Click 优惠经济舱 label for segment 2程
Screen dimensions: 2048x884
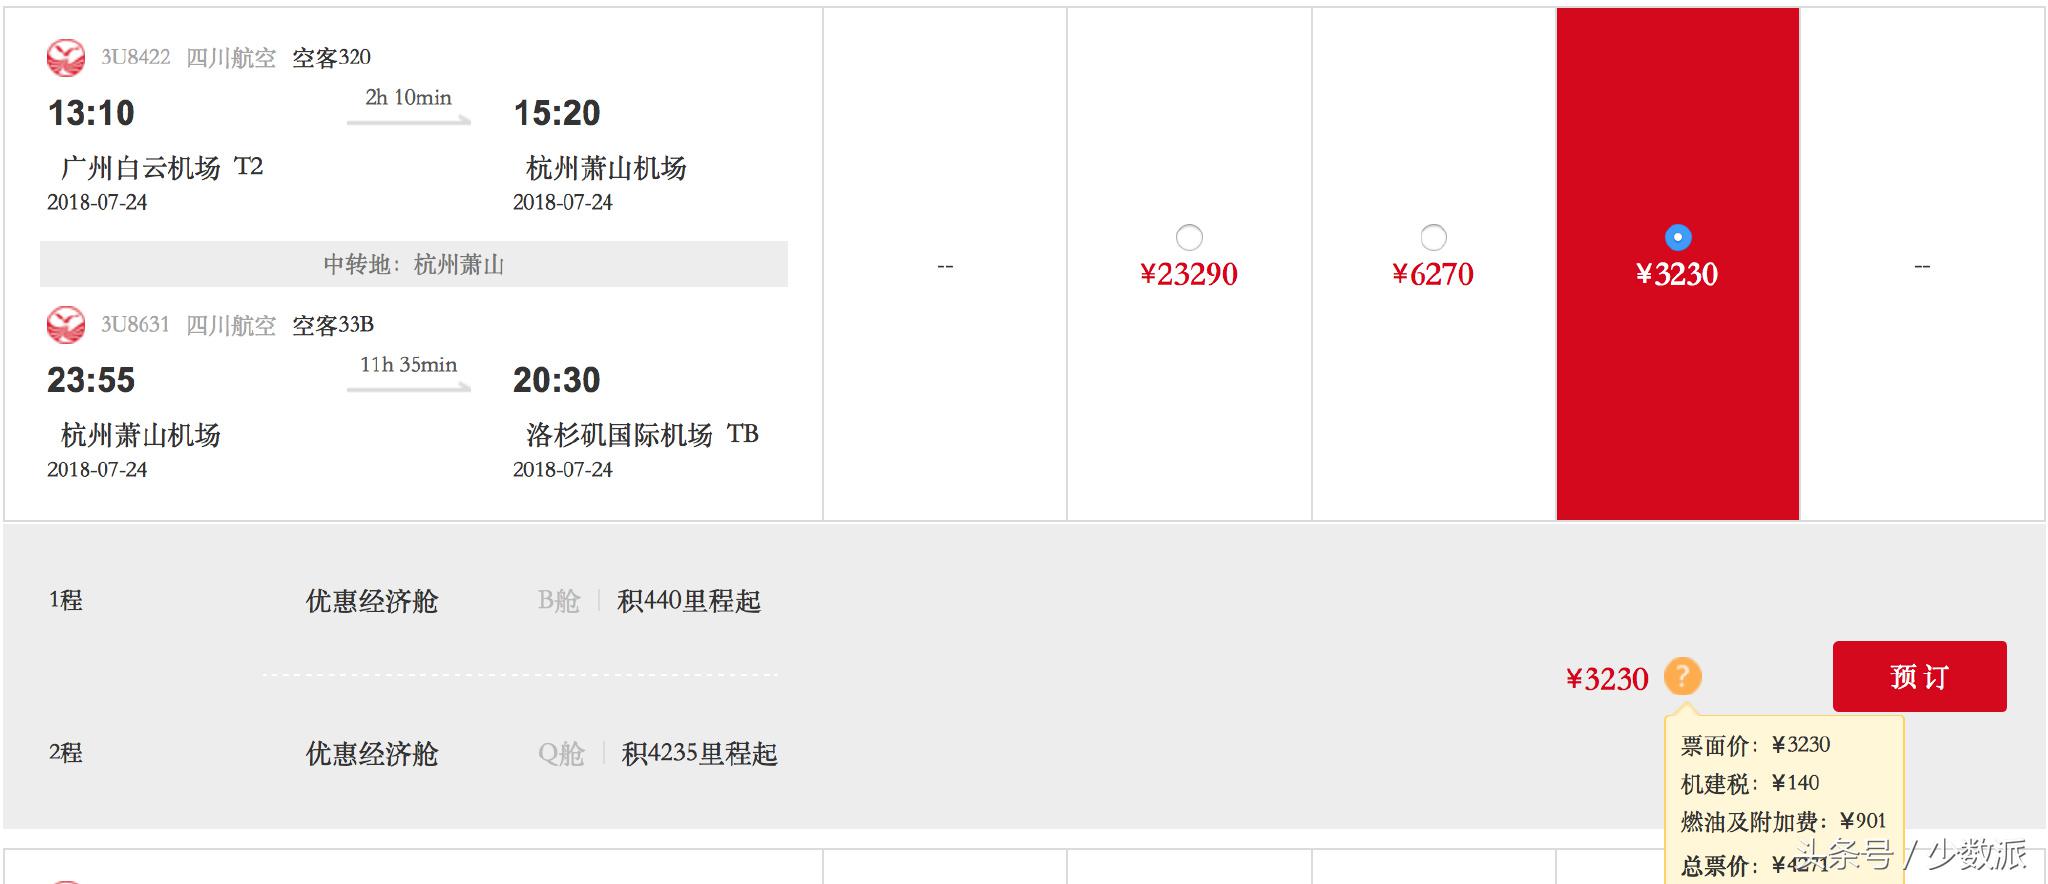point(372,754)
